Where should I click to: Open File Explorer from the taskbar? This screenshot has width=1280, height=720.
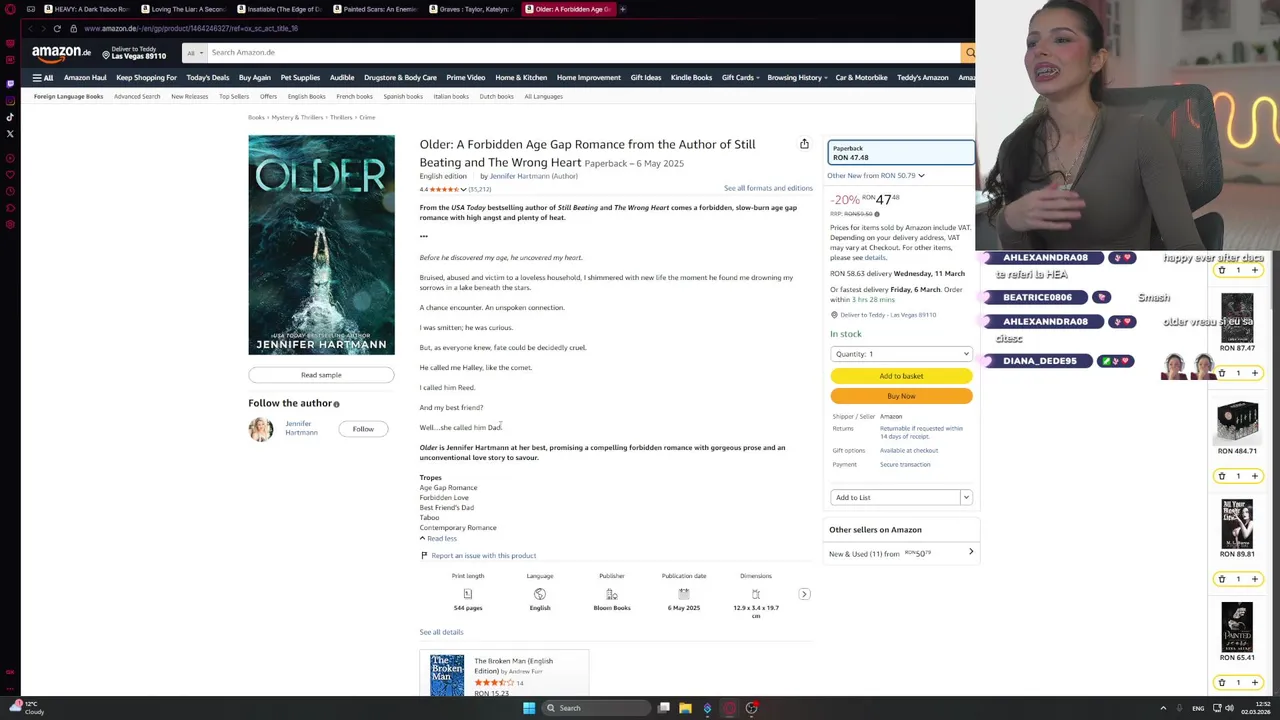[x=685, y=708]
